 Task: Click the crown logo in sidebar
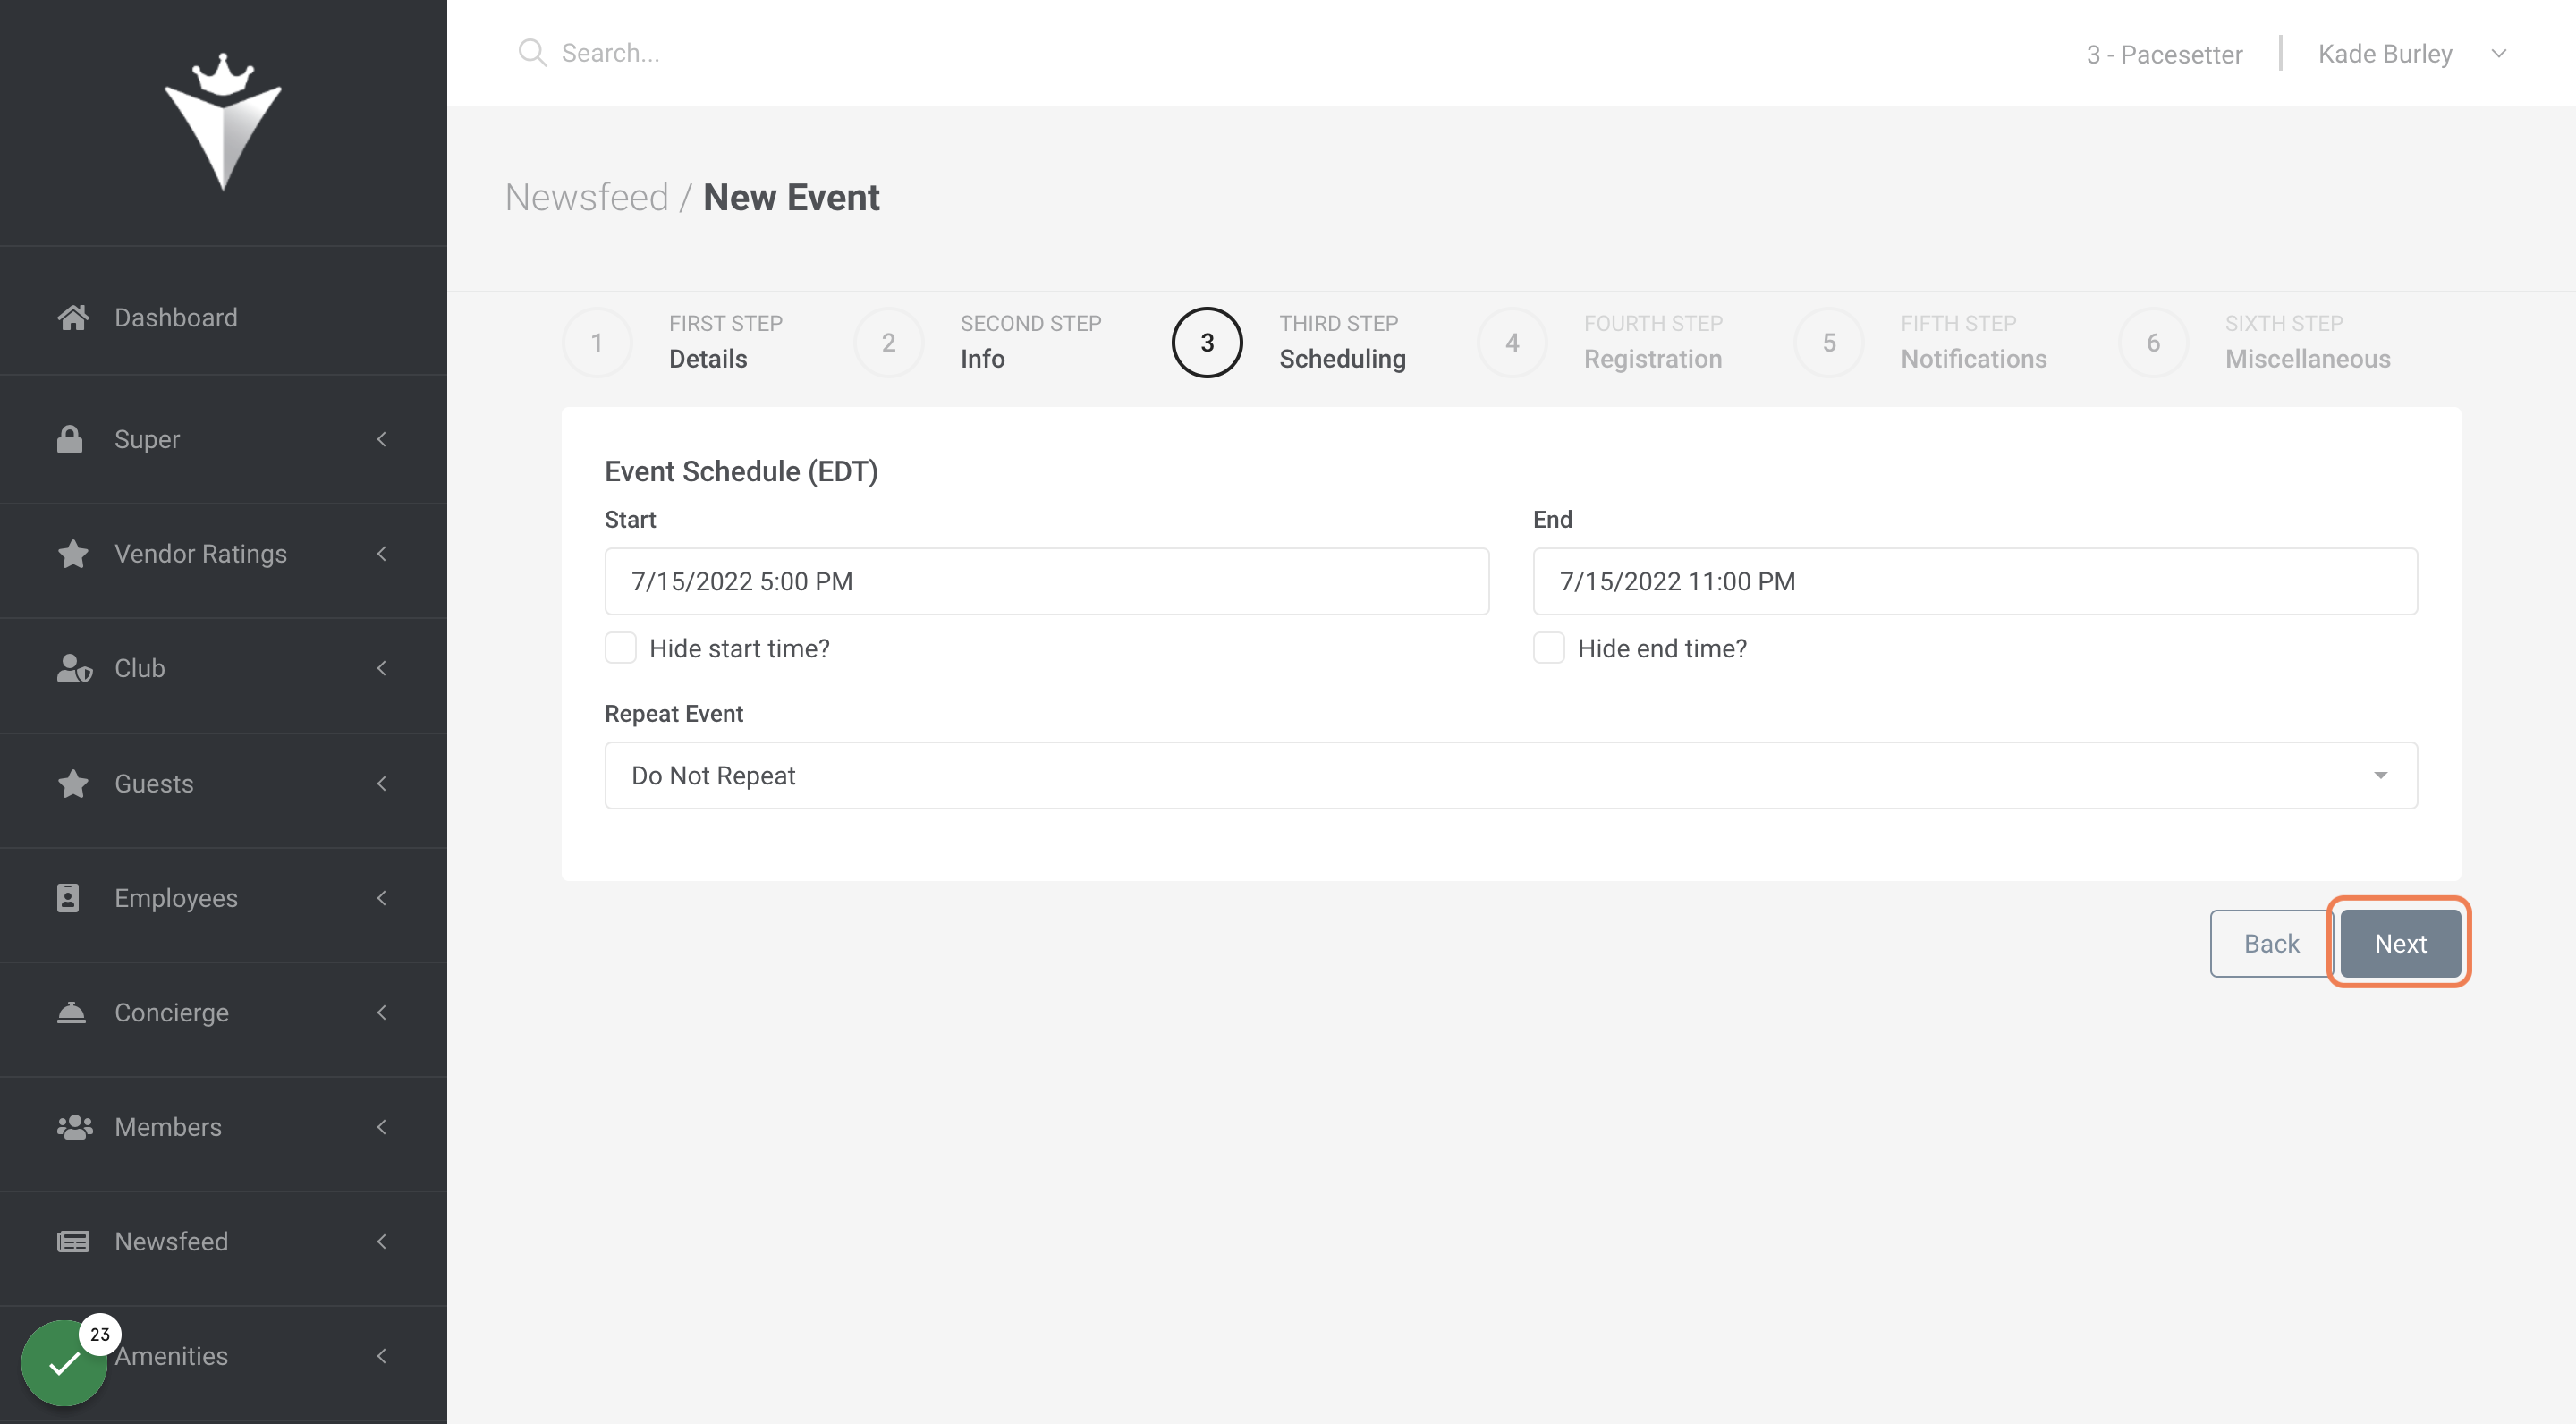[223, 121]
